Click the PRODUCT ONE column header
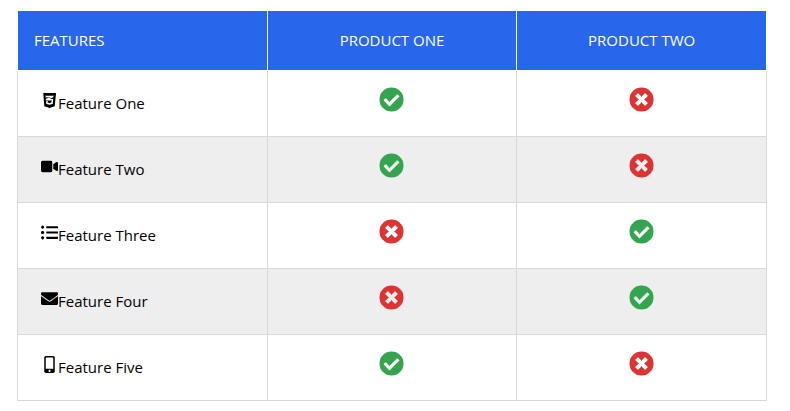Viewport: 790px width, 411px height. pos(392,41)
